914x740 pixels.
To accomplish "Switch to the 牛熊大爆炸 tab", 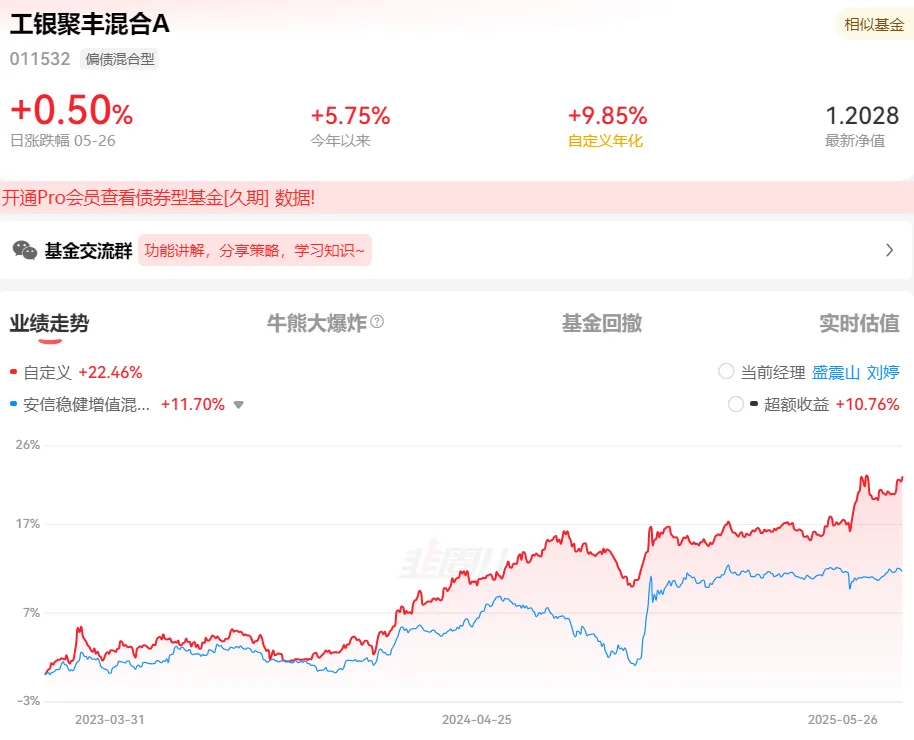I will pos(317,323).
